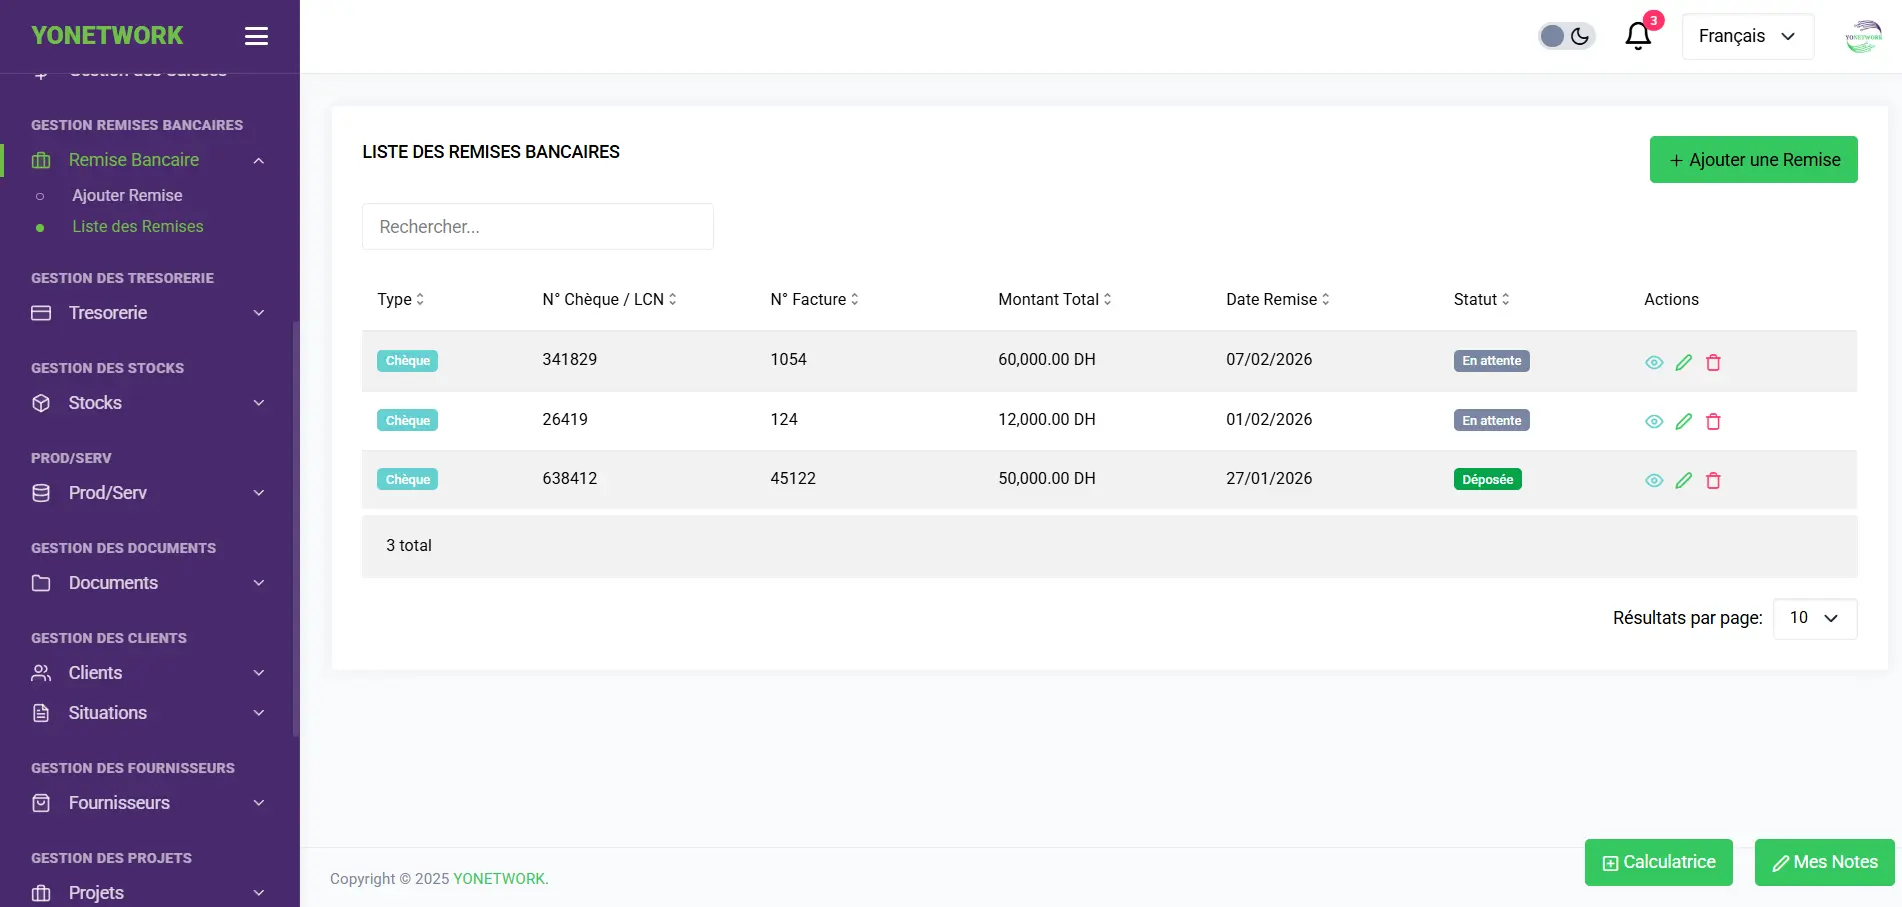
Task: View details of cheque 341829 remise
Action: coord(1654,362)
